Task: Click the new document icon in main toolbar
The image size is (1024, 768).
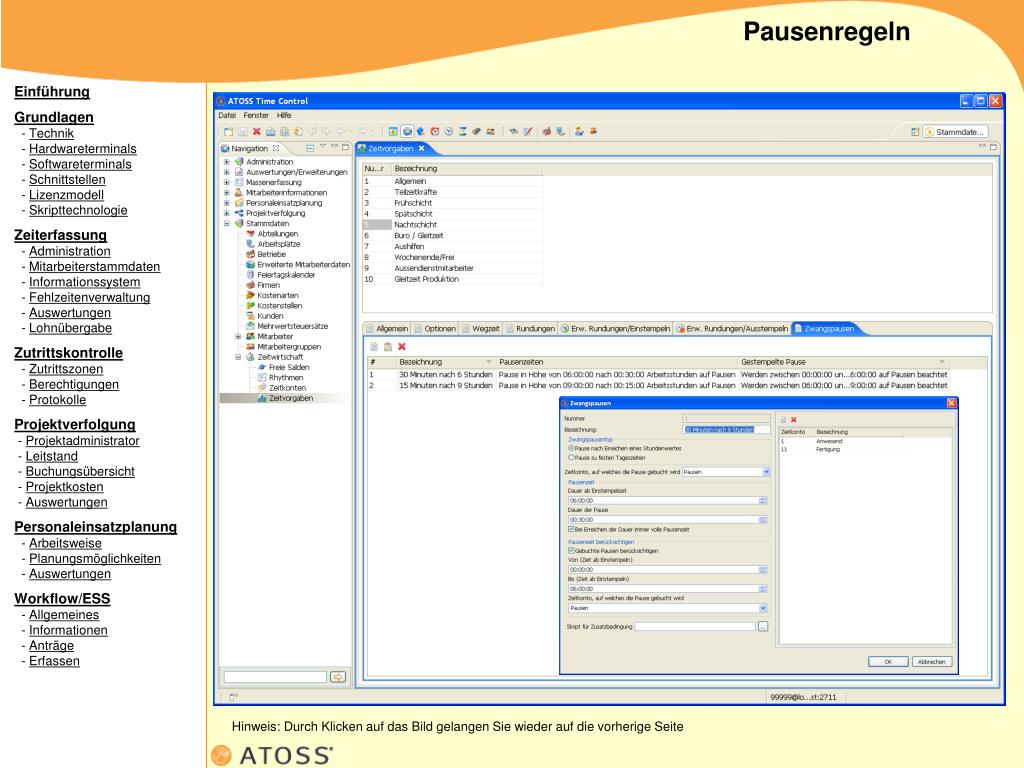Action: click(x=229, y=132)
